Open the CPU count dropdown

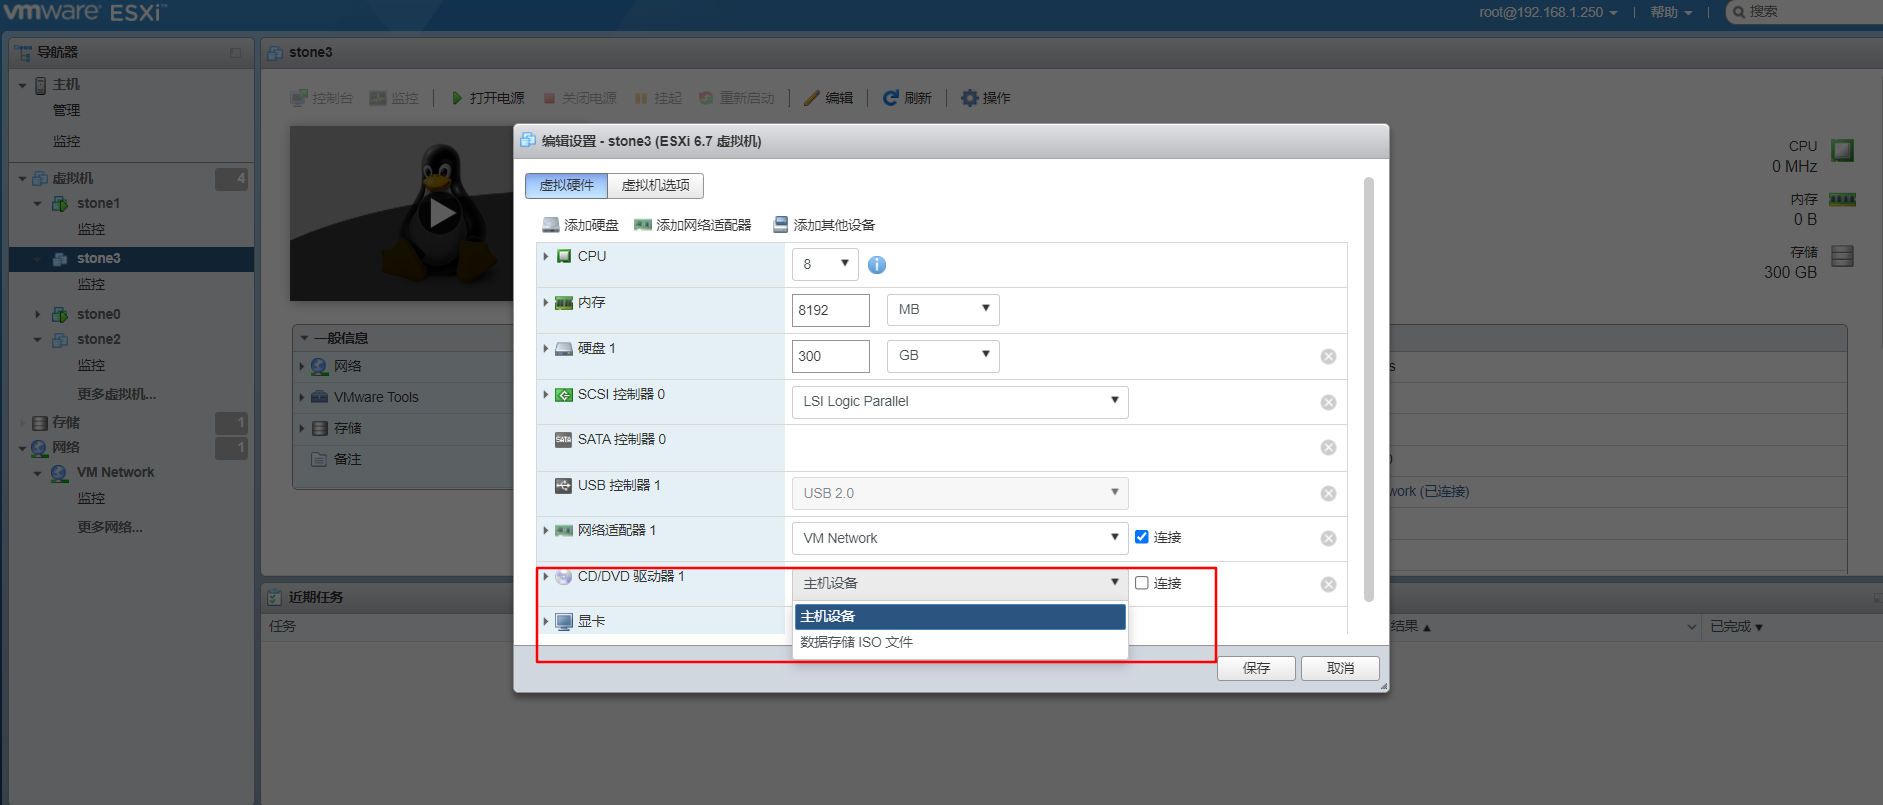[x=825, y=264]
